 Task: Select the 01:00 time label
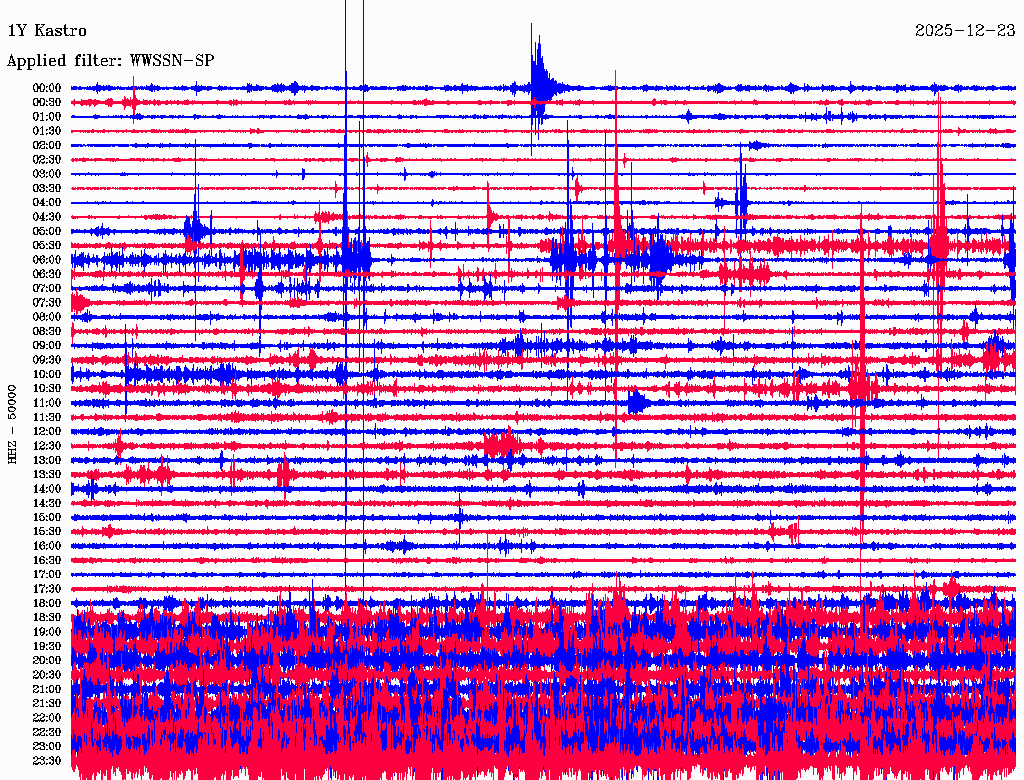[x=47, y=116]
